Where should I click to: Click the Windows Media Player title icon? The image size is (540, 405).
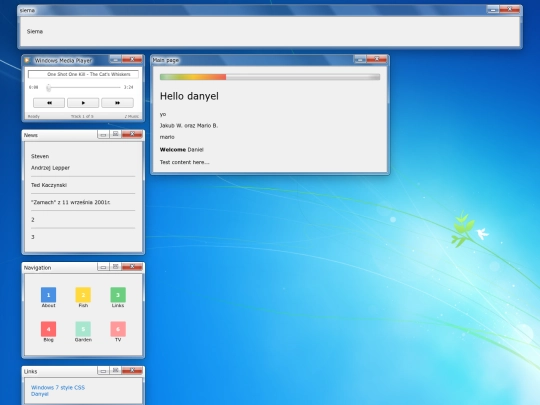27,60
